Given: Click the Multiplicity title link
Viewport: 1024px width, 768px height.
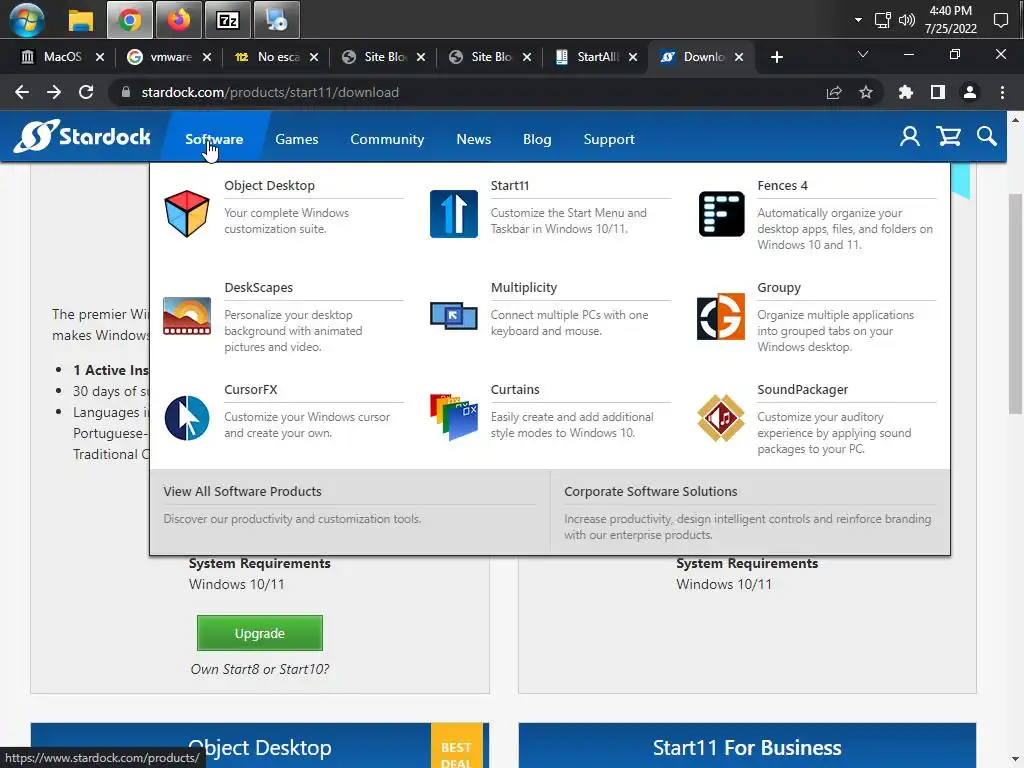Looking at the screenshot, I should (x=524, y=287).
